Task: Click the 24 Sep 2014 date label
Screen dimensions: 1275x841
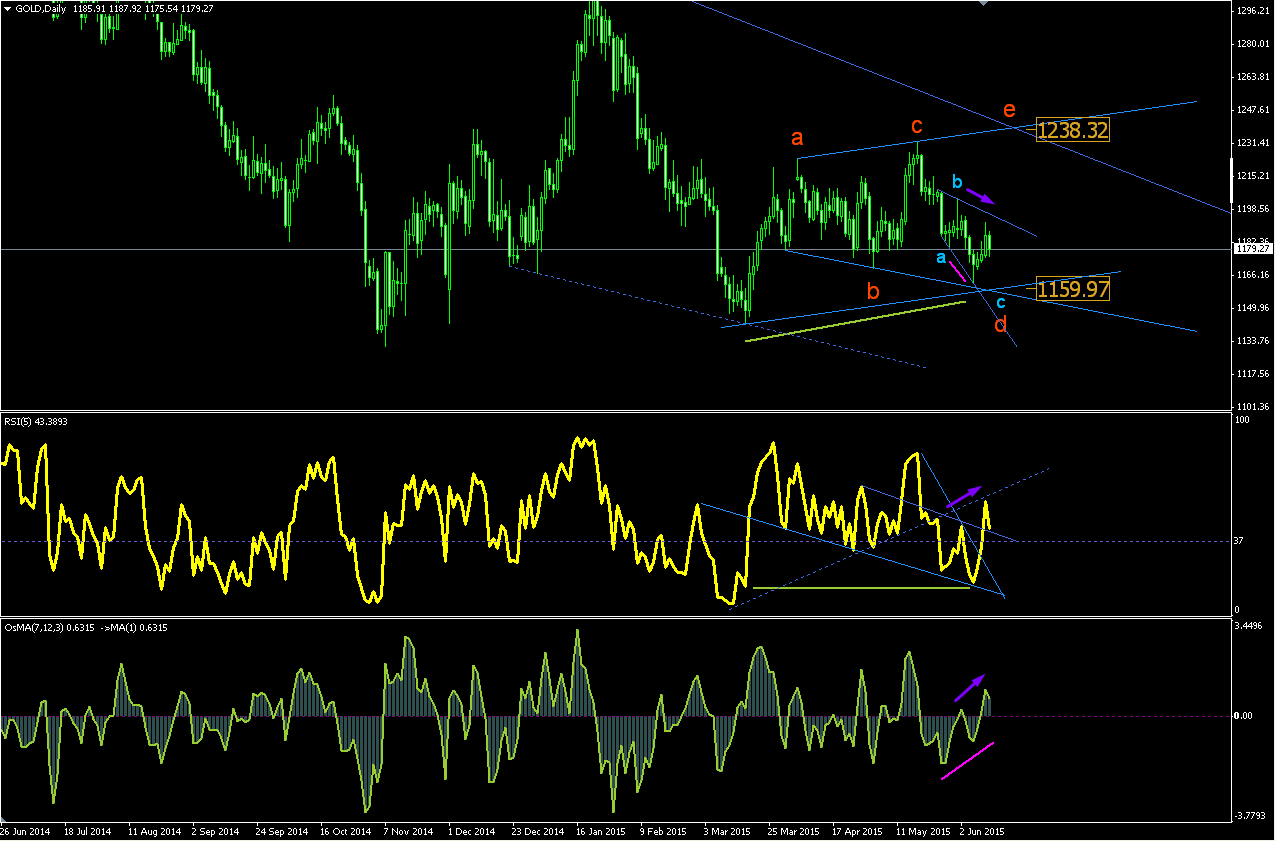Action: [280, 832]
